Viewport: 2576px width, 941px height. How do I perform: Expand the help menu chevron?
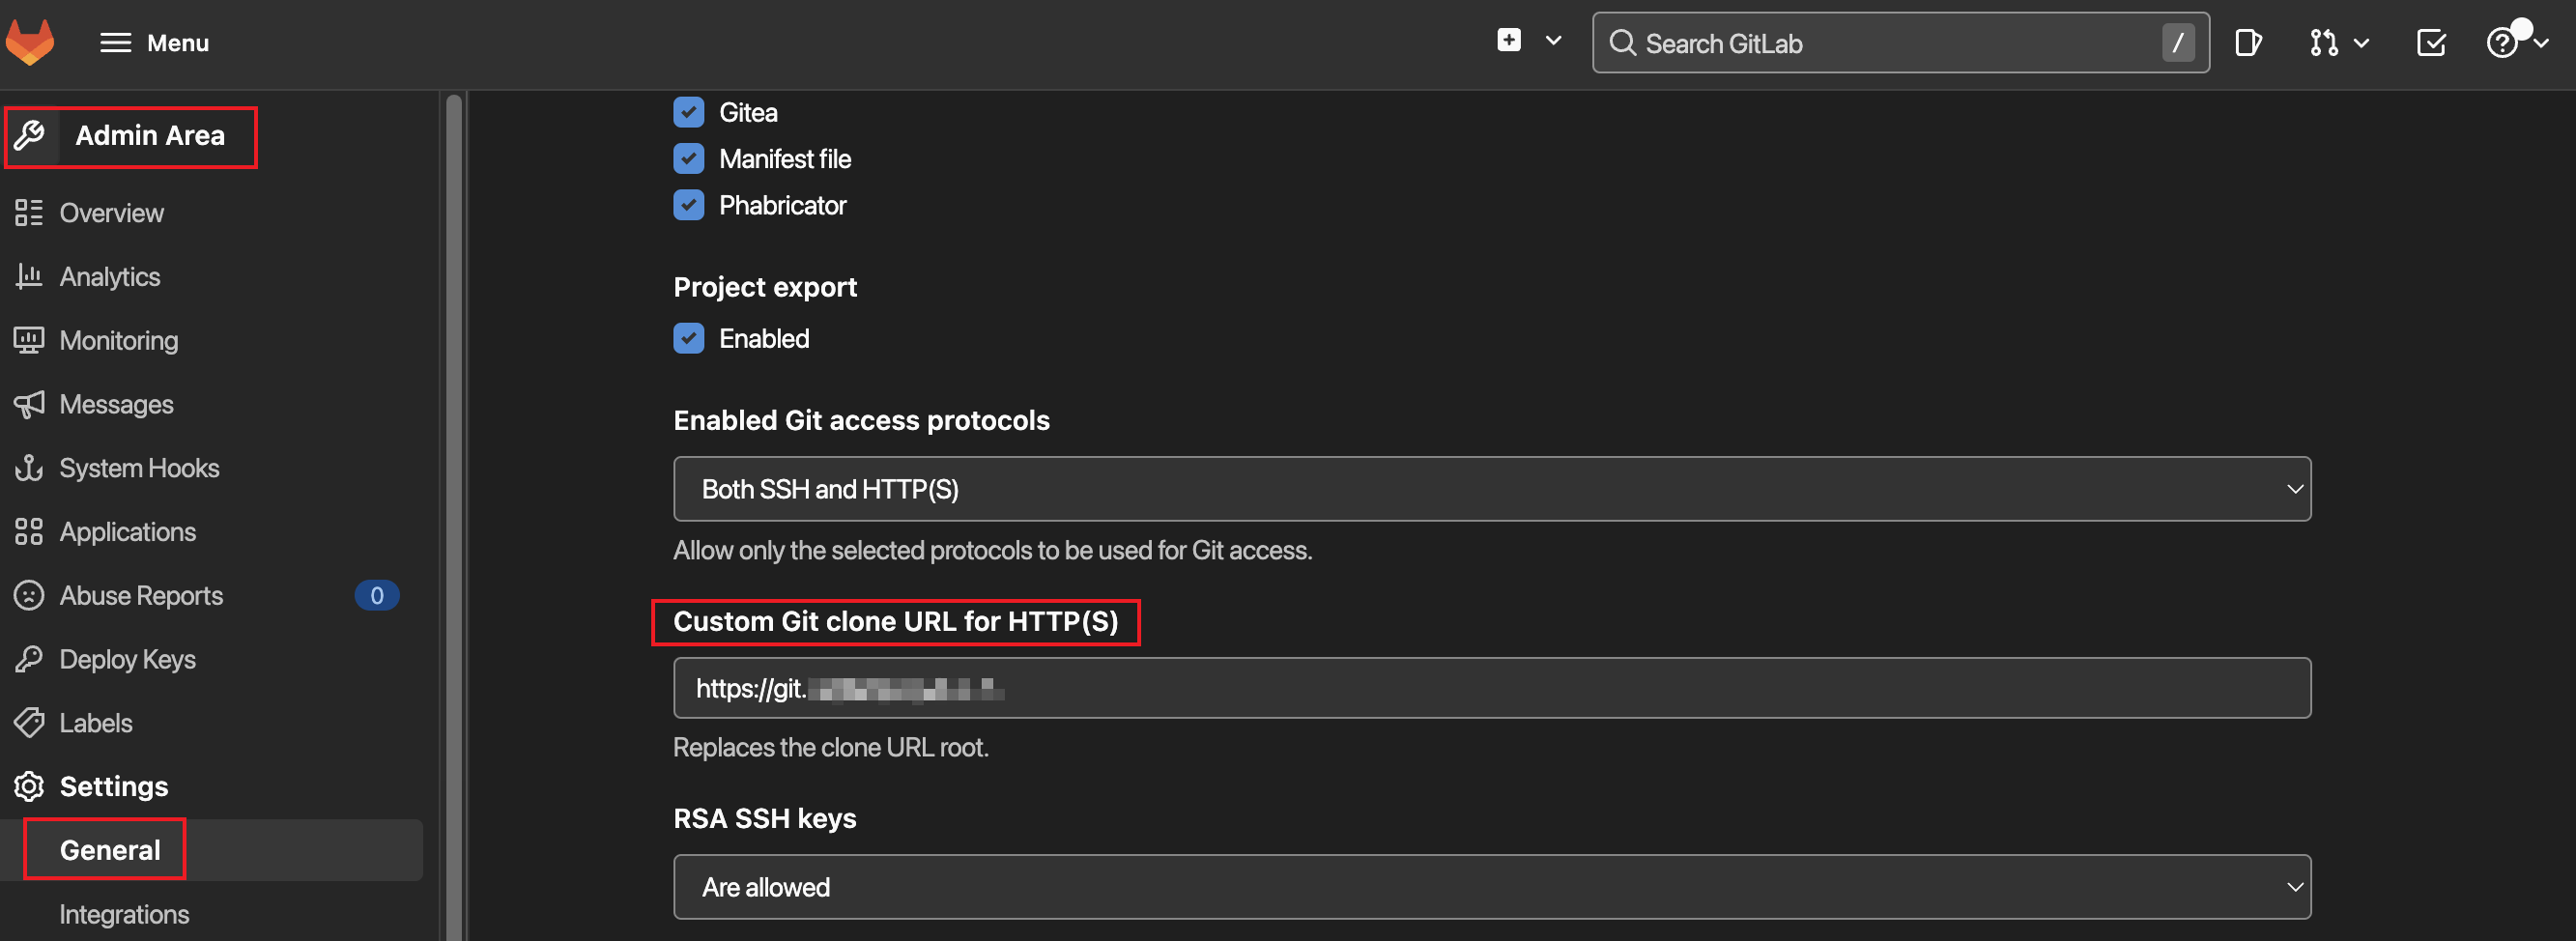(2540, 43)
